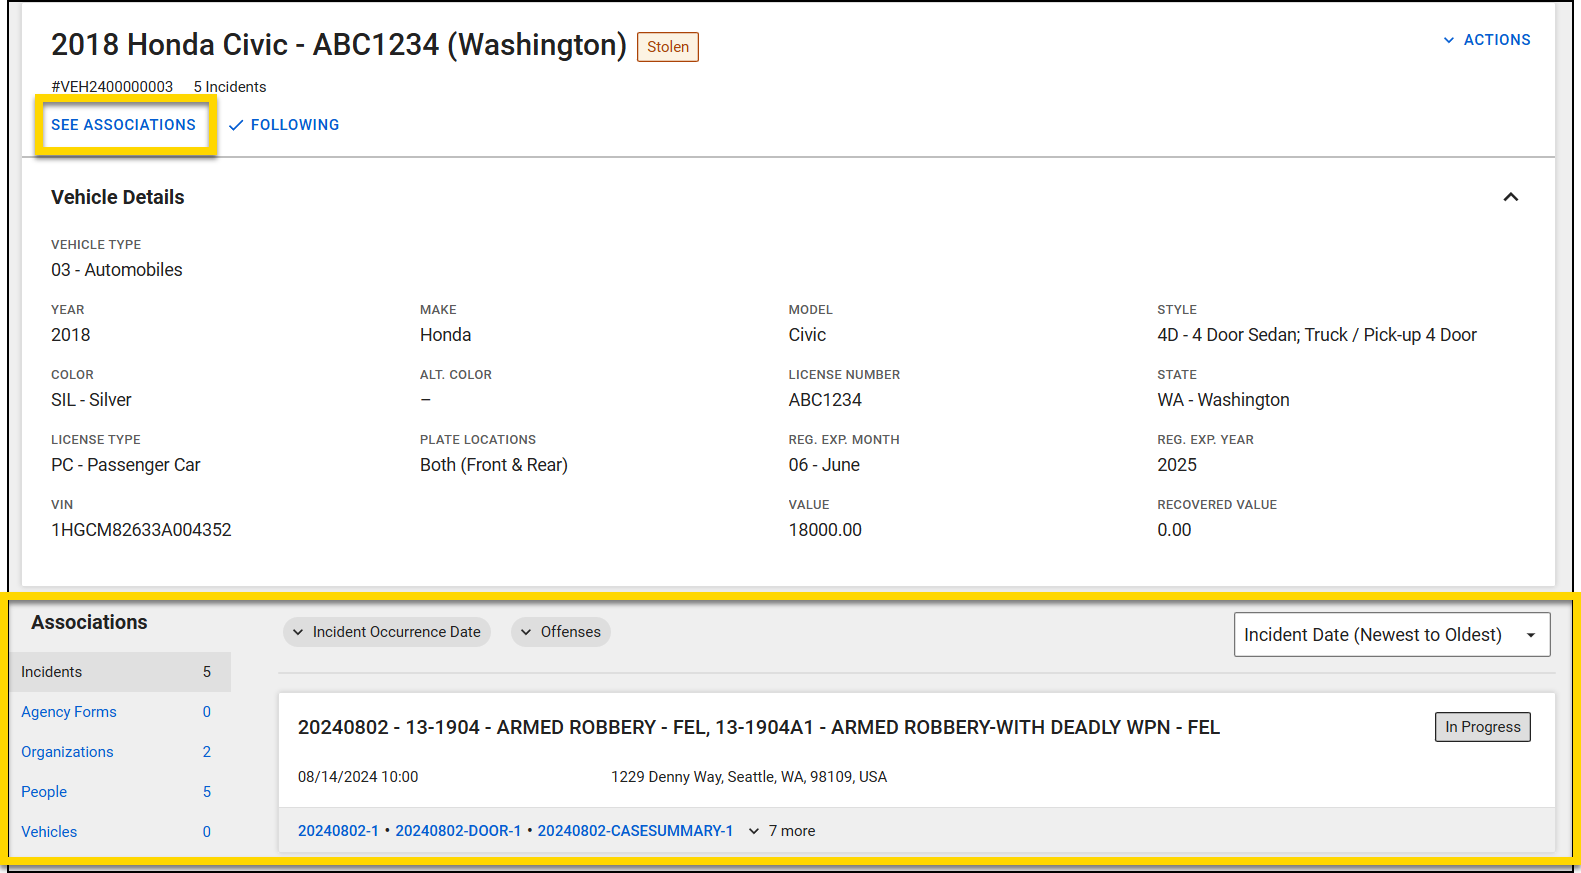Open the Actions dropdown menu
Screen dimensions: 1581x873
coord(1486,40)
